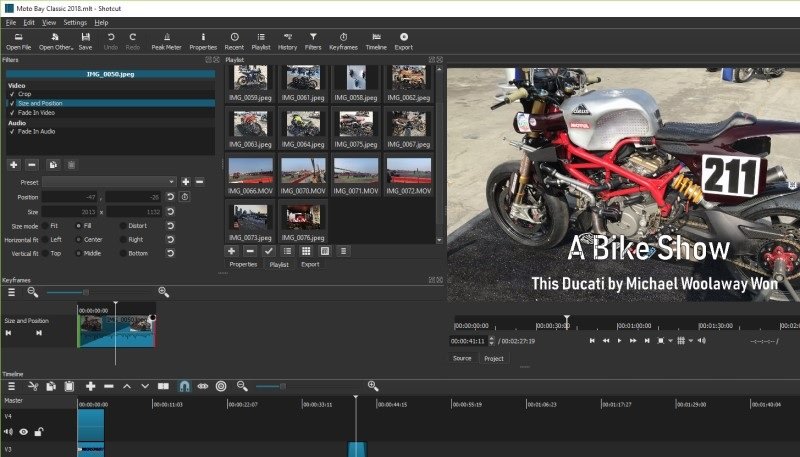Open the timeline hamburger menu
Image resolution: width=800 pixels, height=457 pixels.
coord(12,386)
